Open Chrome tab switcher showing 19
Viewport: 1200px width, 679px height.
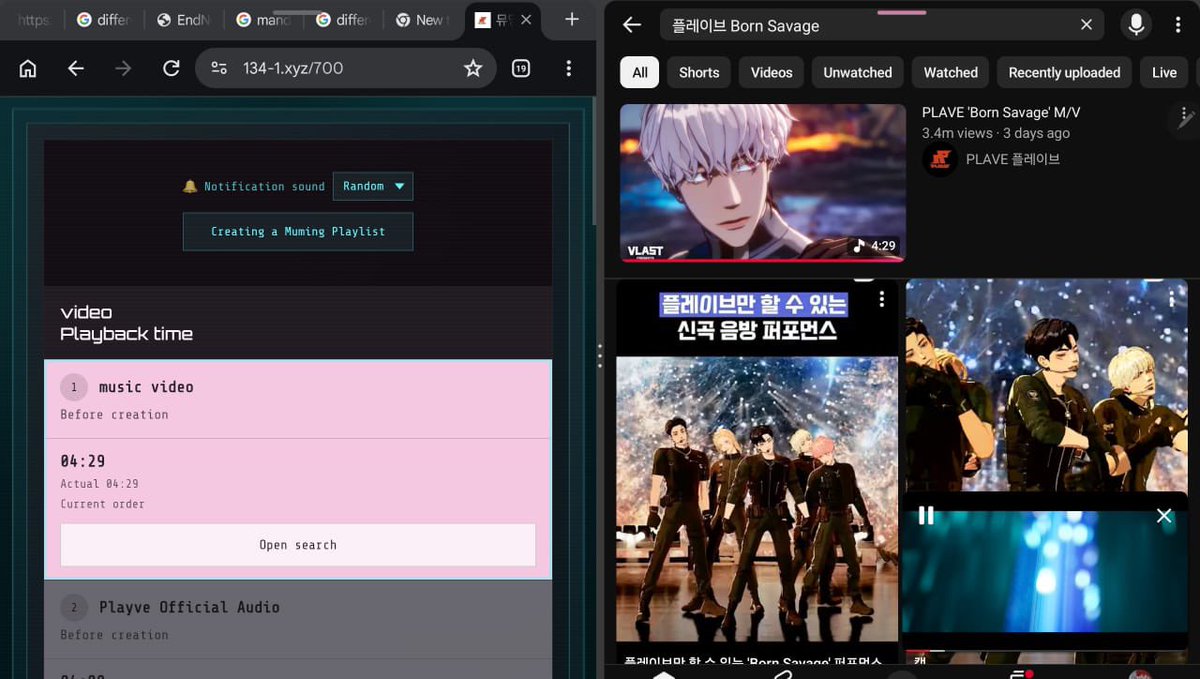coord(521,68)
